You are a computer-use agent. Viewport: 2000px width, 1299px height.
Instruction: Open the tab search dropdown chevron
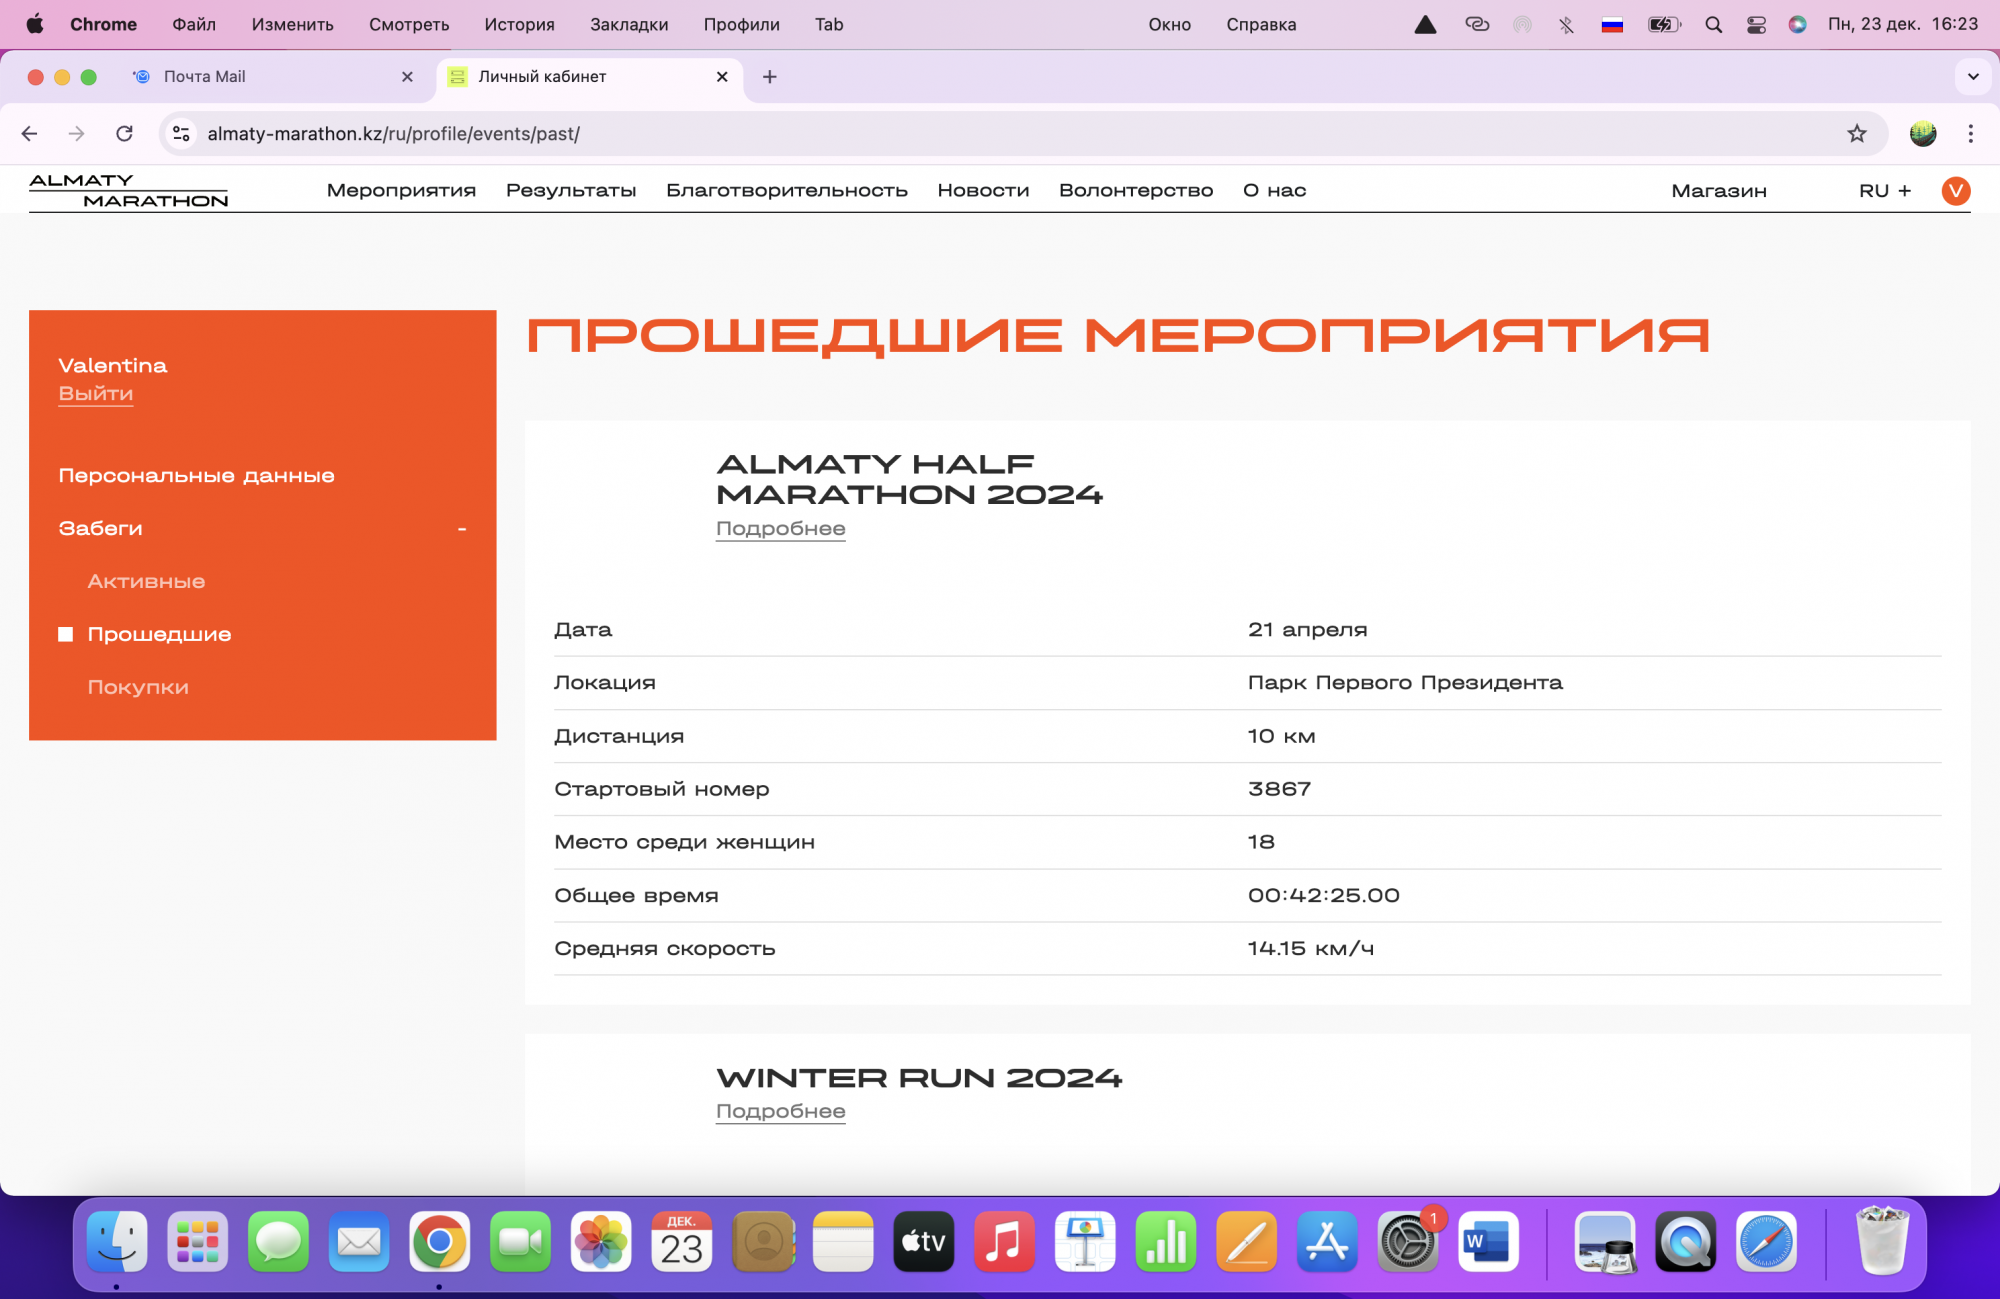[1972, 77]
